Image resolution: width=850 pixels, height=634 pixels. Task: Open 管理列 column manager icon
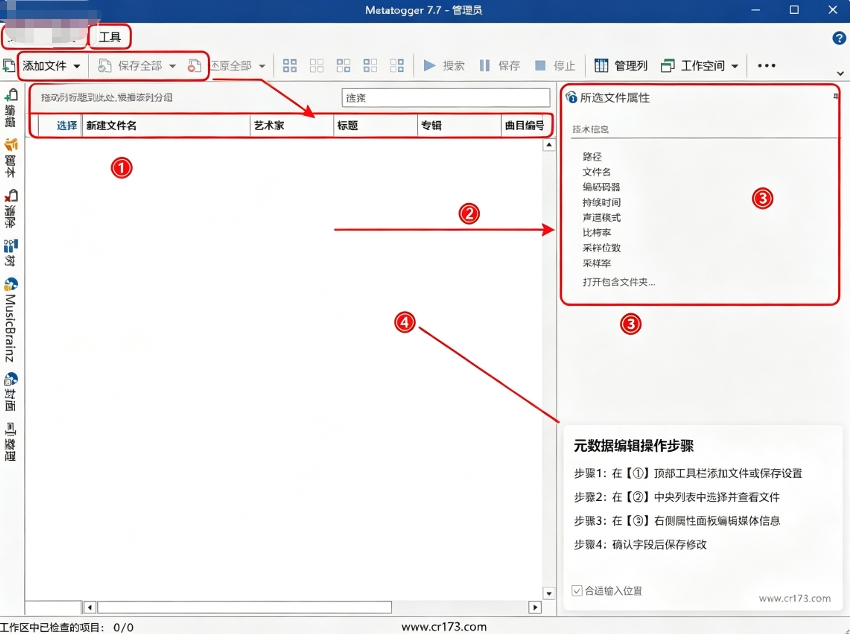[601, 66]
